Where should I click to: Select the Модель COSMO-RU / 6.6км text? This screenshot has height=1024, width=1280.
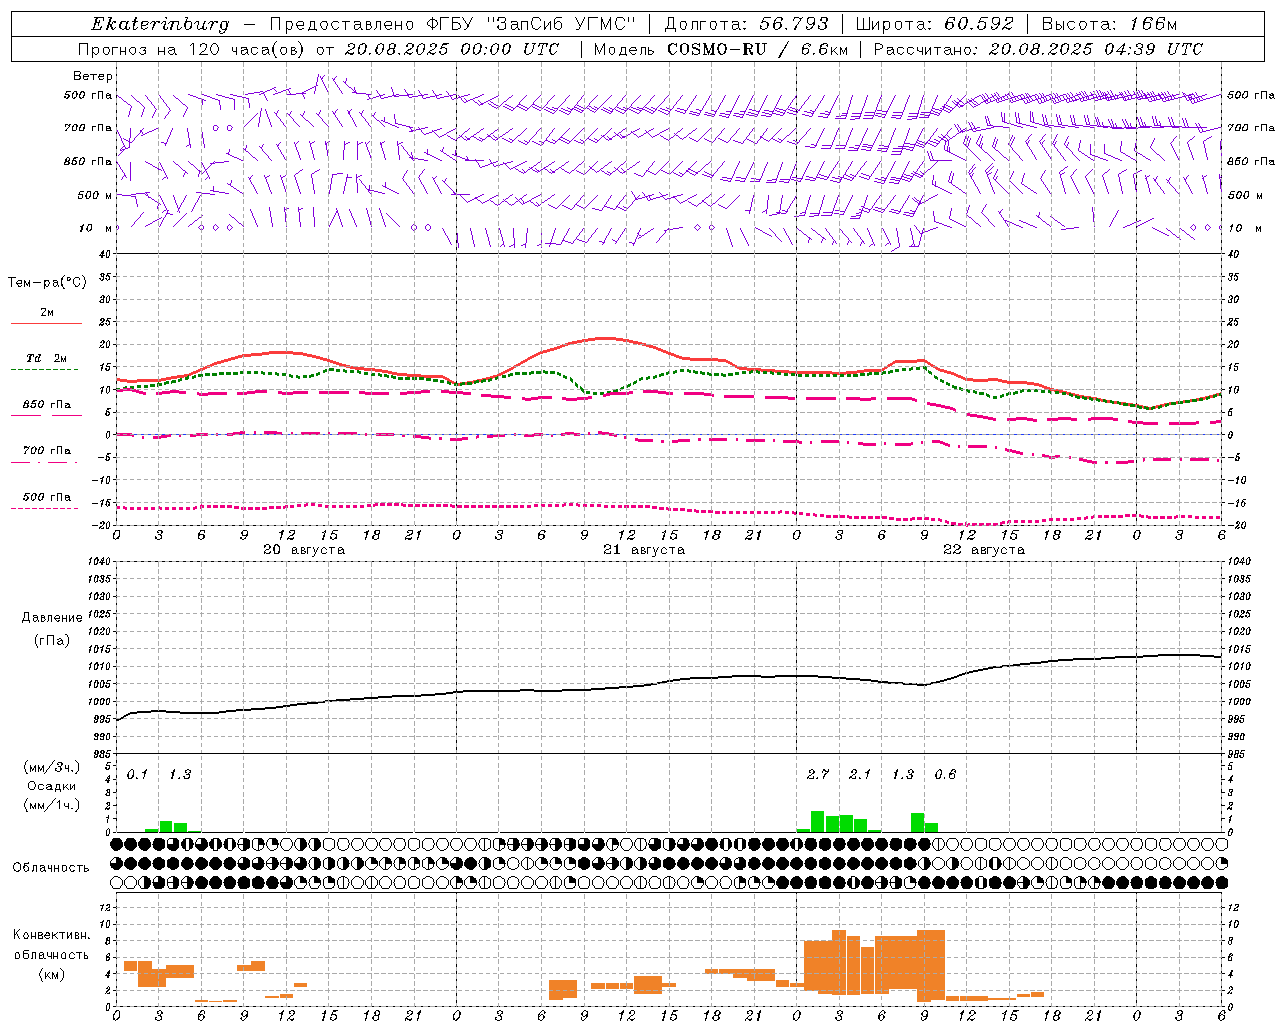[721, 49]
